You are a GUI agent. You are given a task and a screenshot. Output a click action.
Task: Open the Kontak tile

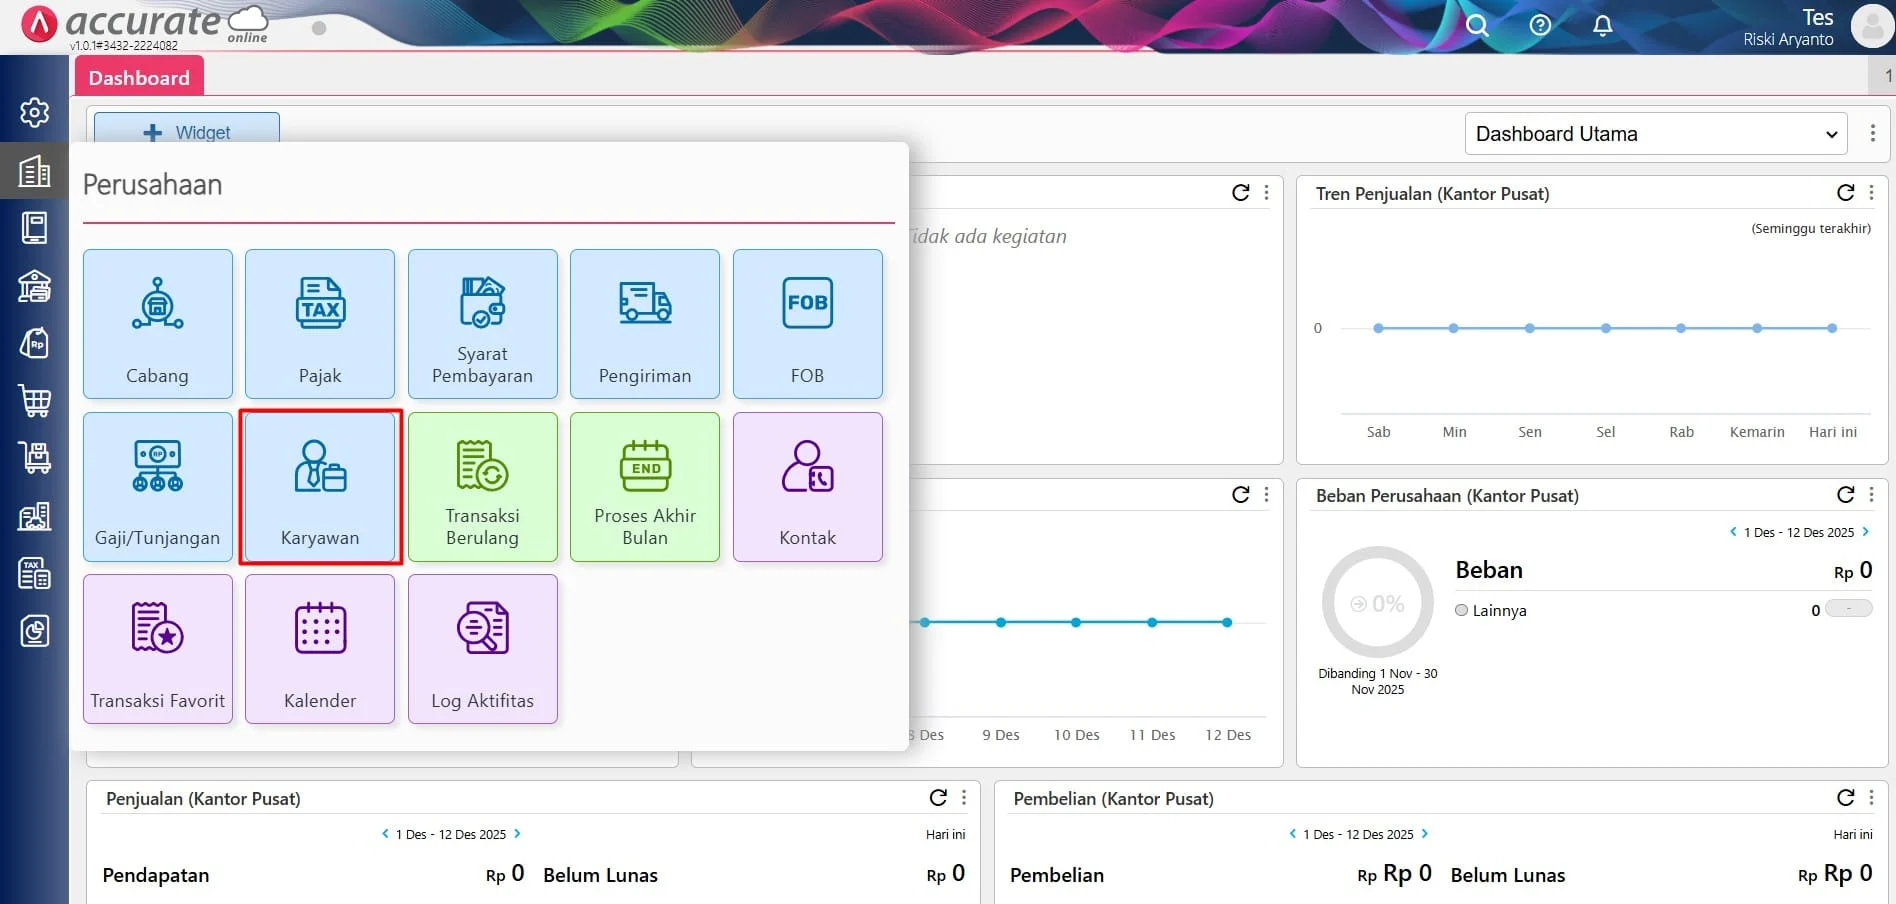807,487
